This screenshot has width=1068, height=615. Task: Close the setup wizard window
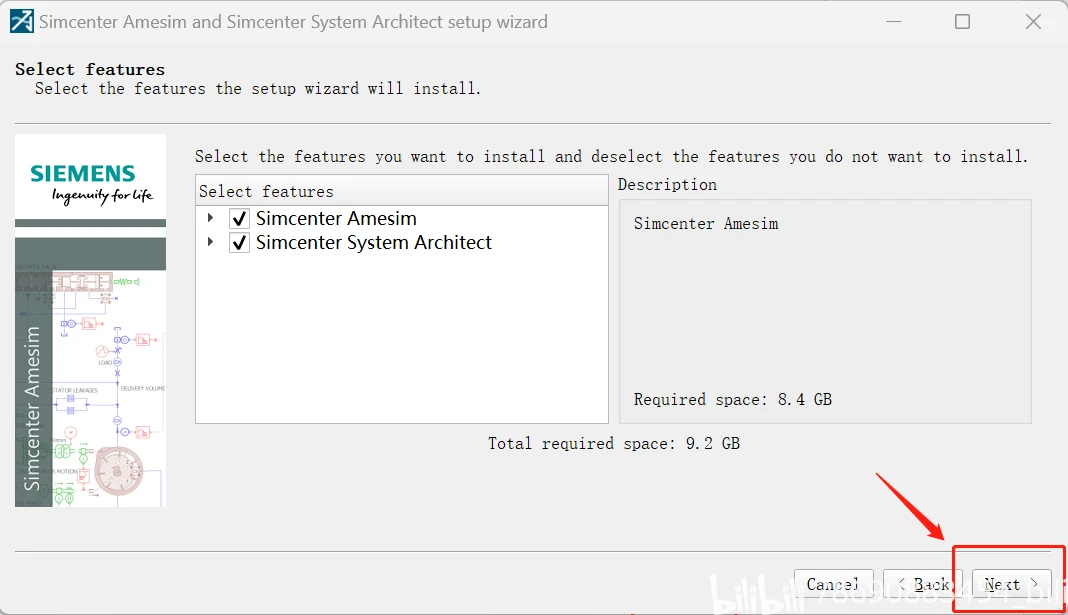1034,21
